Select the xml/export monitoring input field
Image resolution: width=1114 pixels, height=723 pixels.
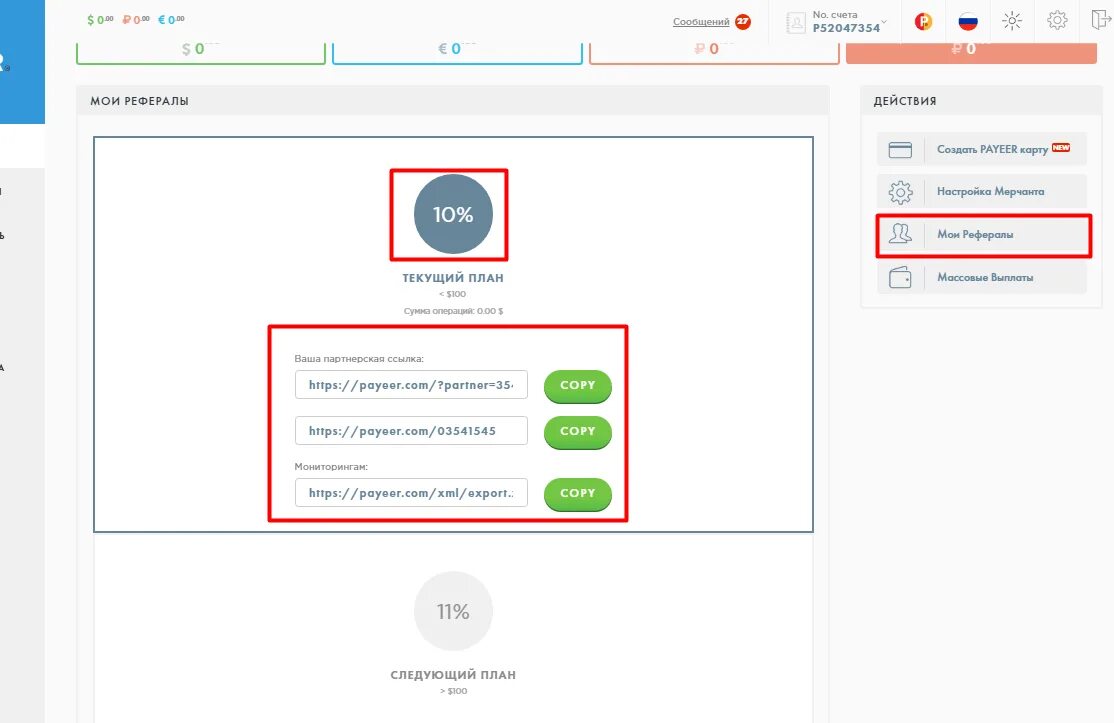tap(411, 492)
